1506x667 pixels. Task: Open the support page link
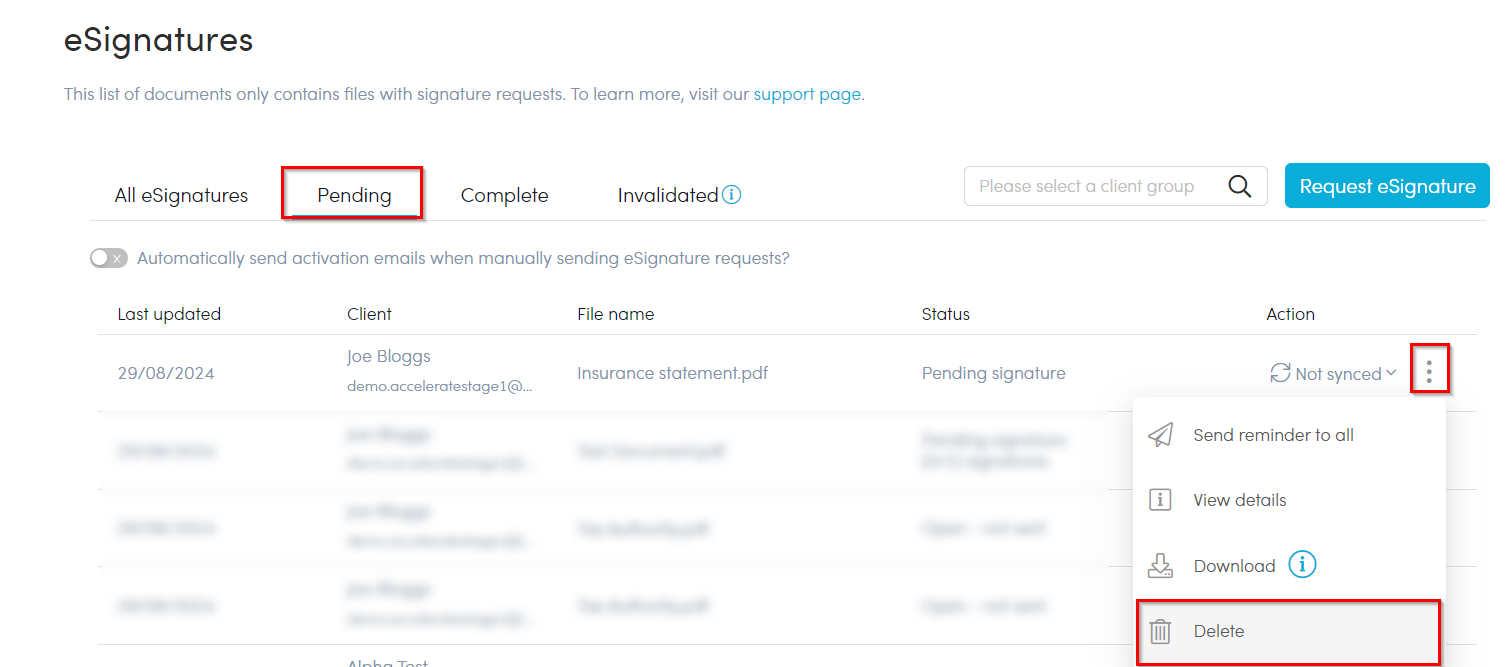[x=807, y=94]
